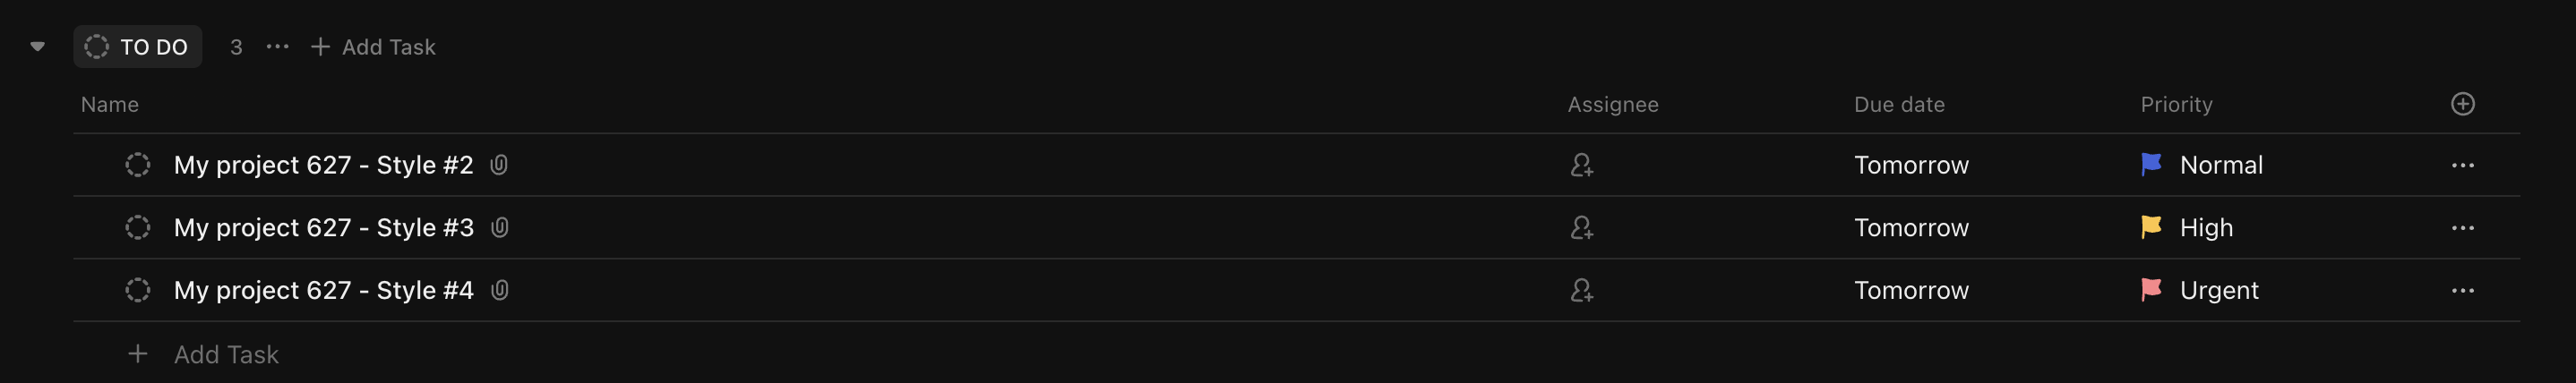
Task: Open more options for Style #4 row
Action: 2462,290
